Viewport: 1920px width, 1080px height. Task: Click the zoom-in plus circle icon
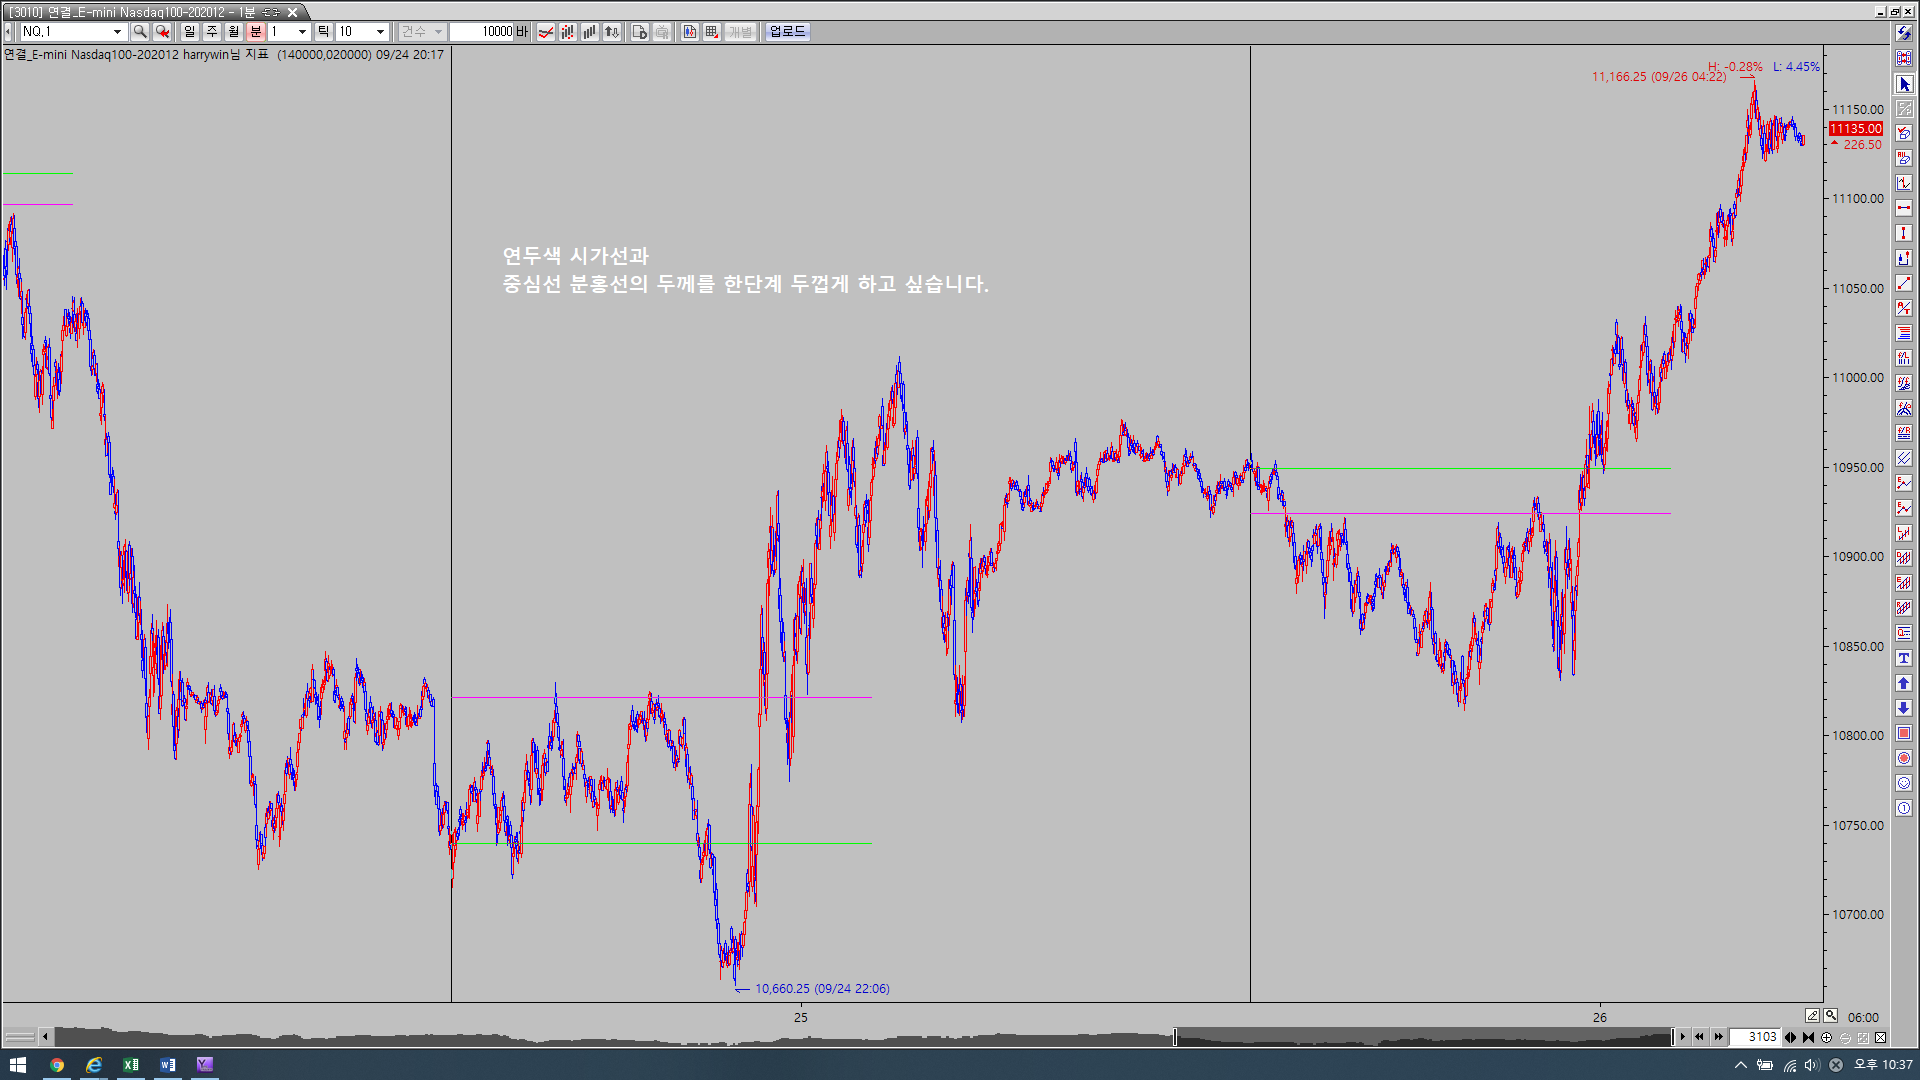(1827, 1038)
